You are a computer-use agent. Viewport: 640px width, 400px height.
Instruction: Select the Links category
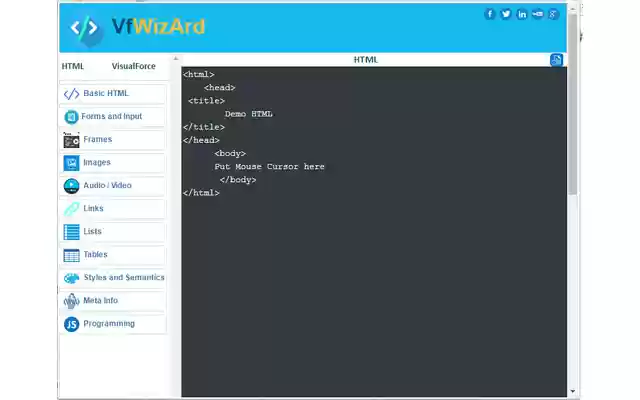[113, 209]
